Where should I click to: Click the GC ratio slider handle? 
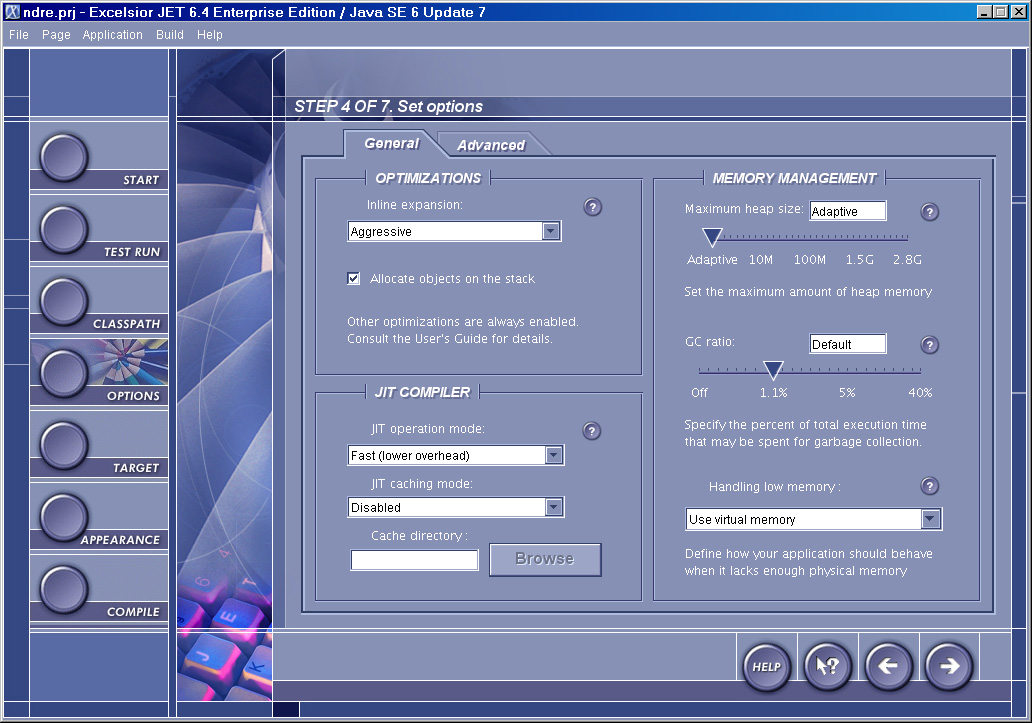tap(773, 370)
